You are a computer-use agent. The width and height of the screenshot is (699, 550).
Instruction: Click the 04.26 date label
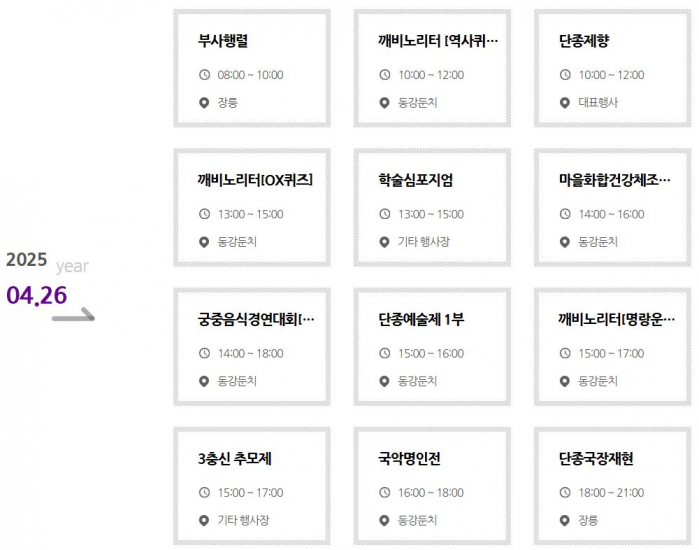pos(36,295)
